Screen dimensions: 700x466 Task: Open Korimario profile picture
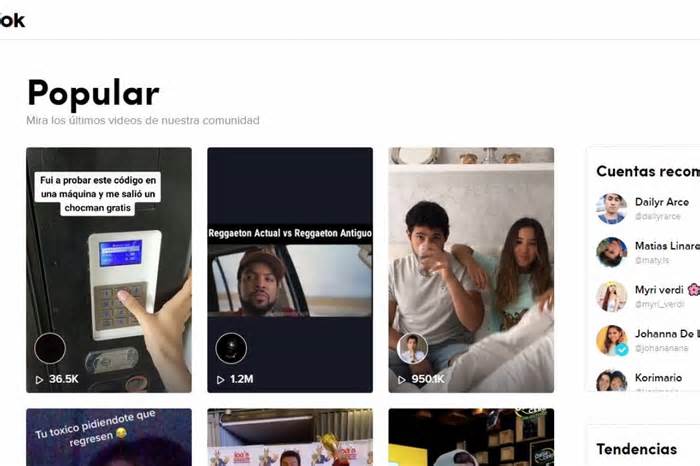click(611, 380)
